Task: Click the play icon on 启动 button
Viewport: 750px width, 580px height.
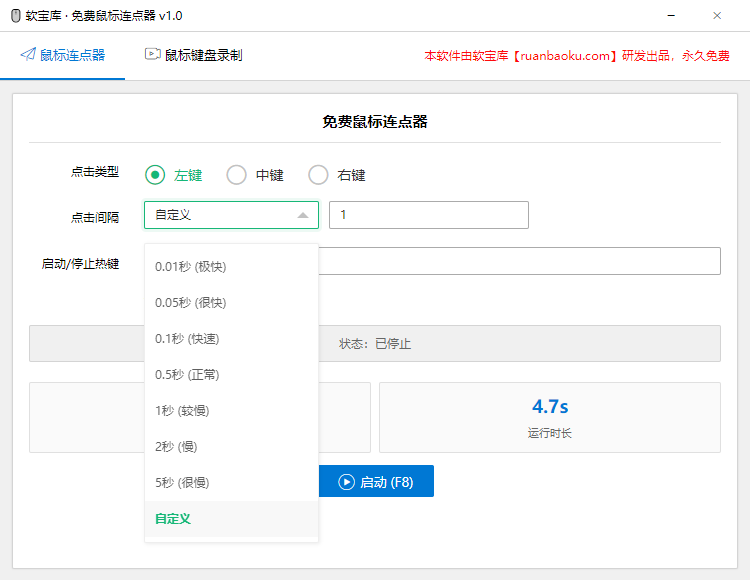Action: click(x=346, y=482)
